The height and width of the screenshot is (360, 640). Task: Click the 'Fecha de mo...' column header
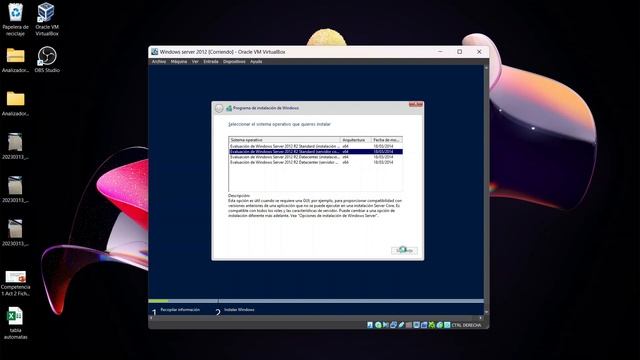tap(387, 140)
